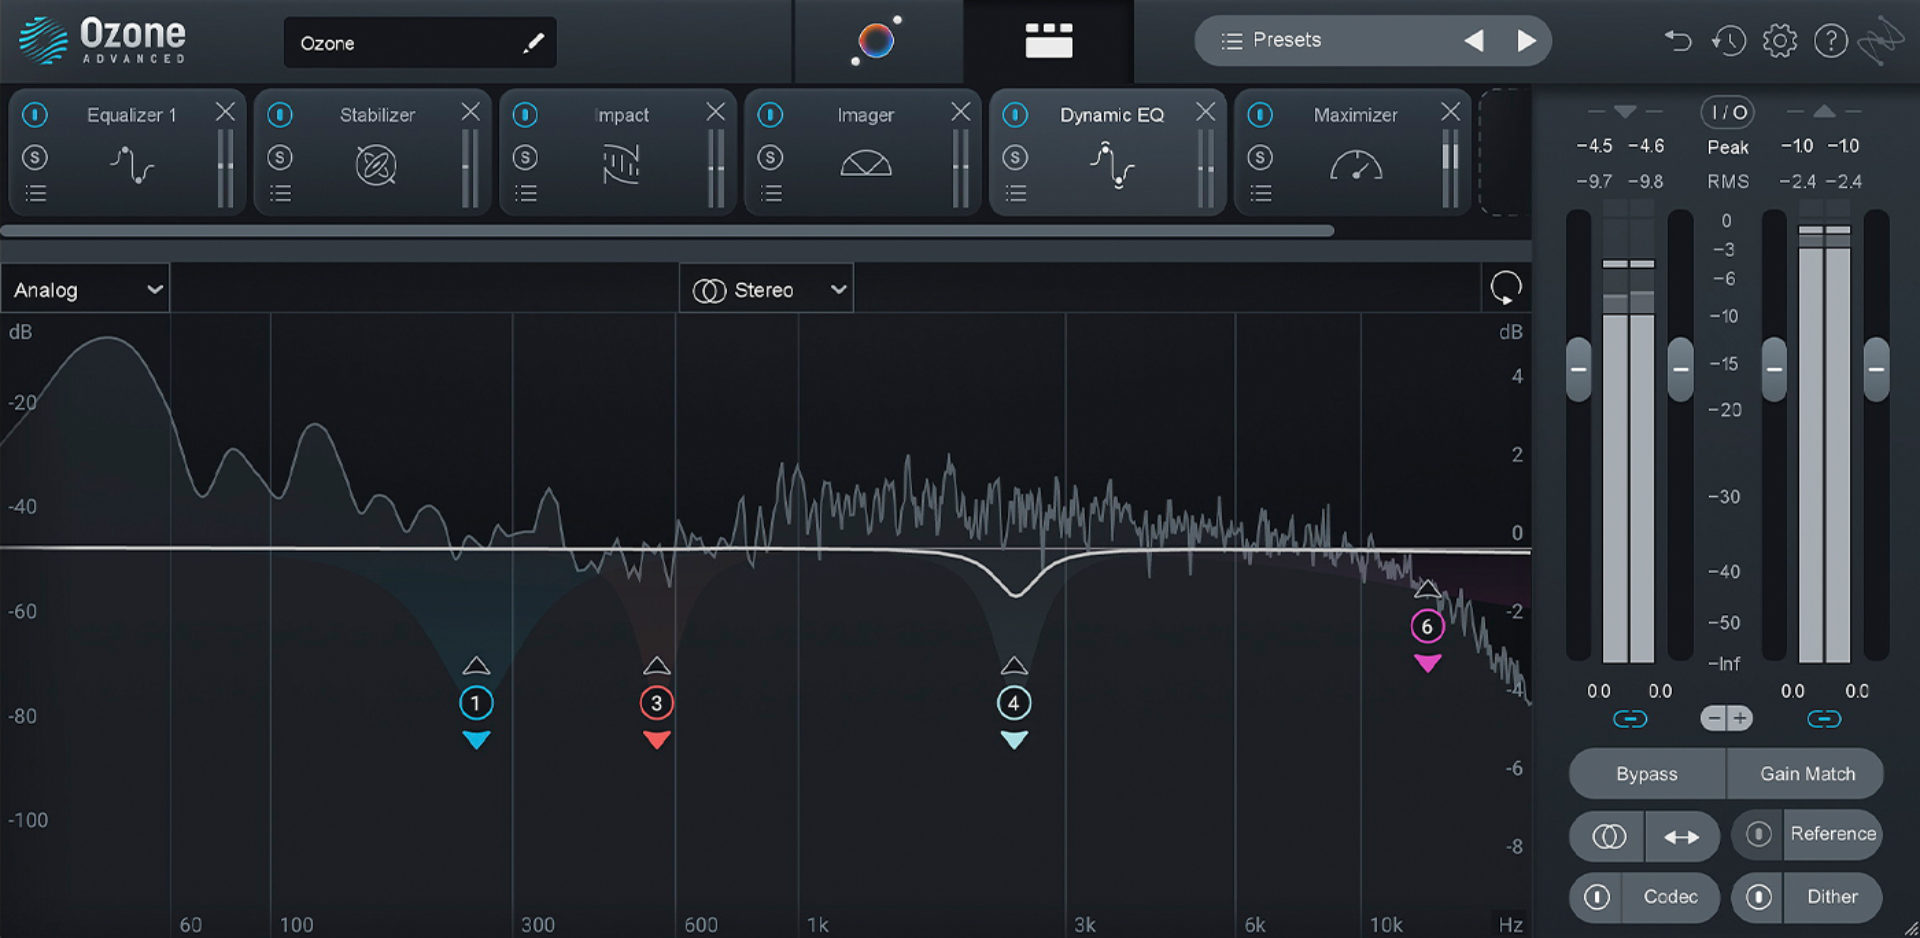The height and width of the screenshot is (938, 1920).
Task: Select the Impact module icon
Action: [x=621, y=165]
